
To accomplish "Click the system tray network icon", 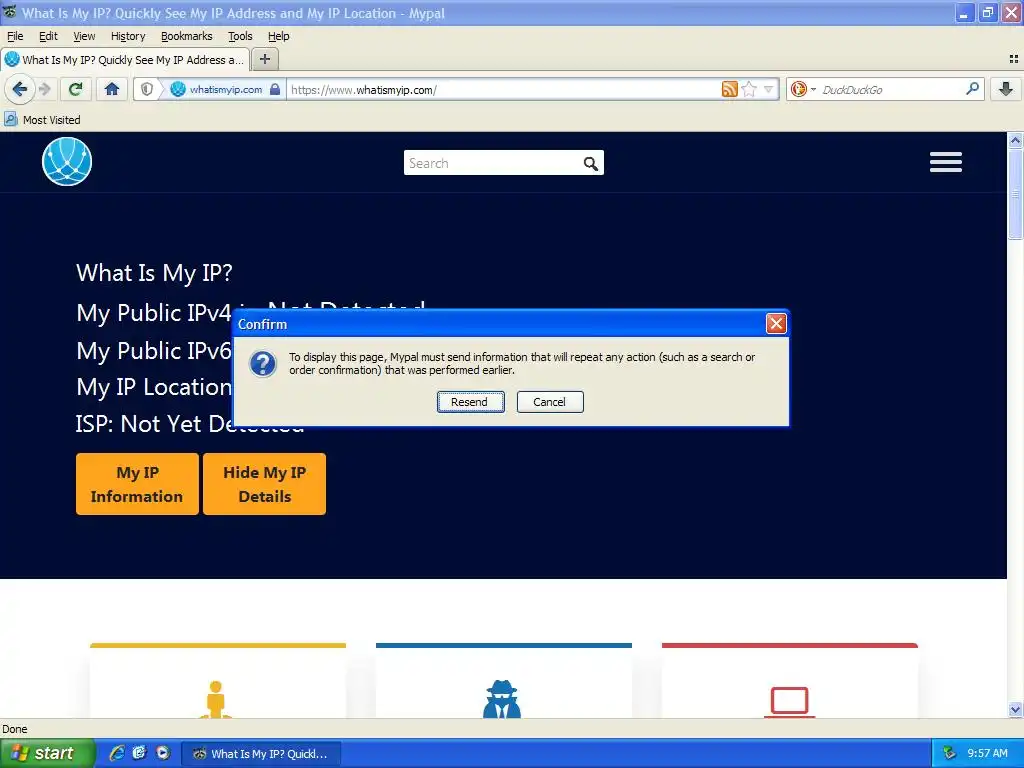I will 950,753.
